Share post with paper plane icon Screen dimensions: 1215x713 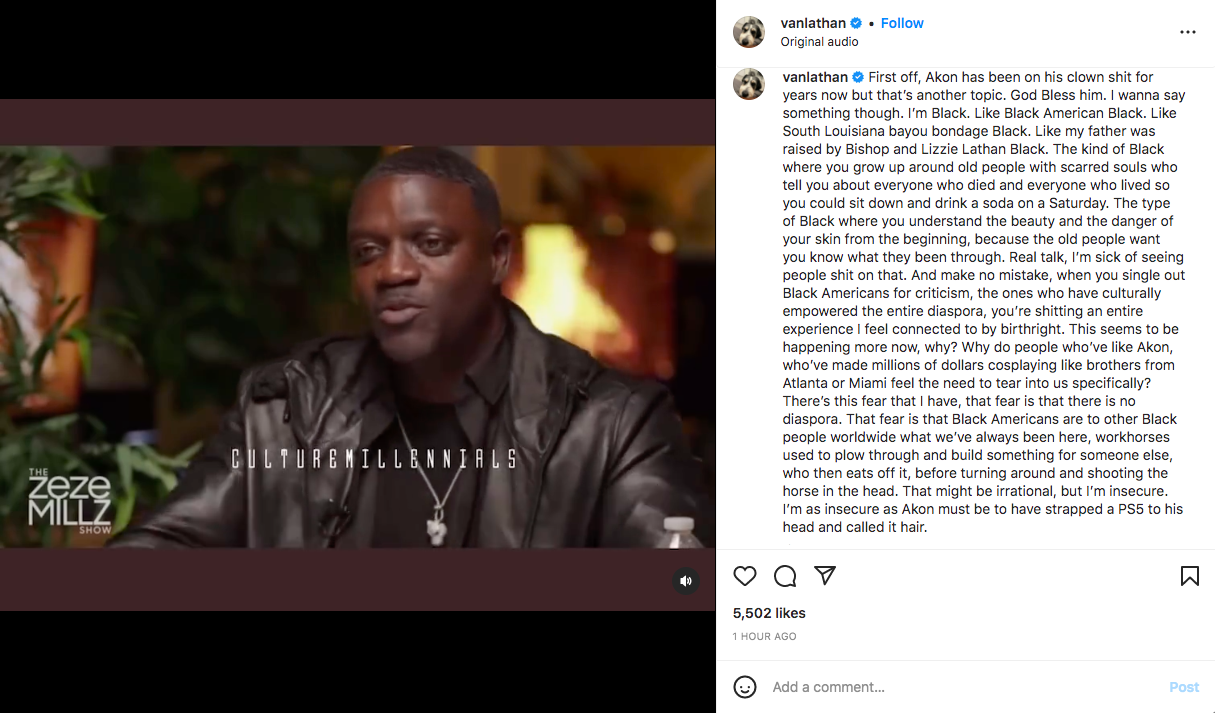point(825,576)
